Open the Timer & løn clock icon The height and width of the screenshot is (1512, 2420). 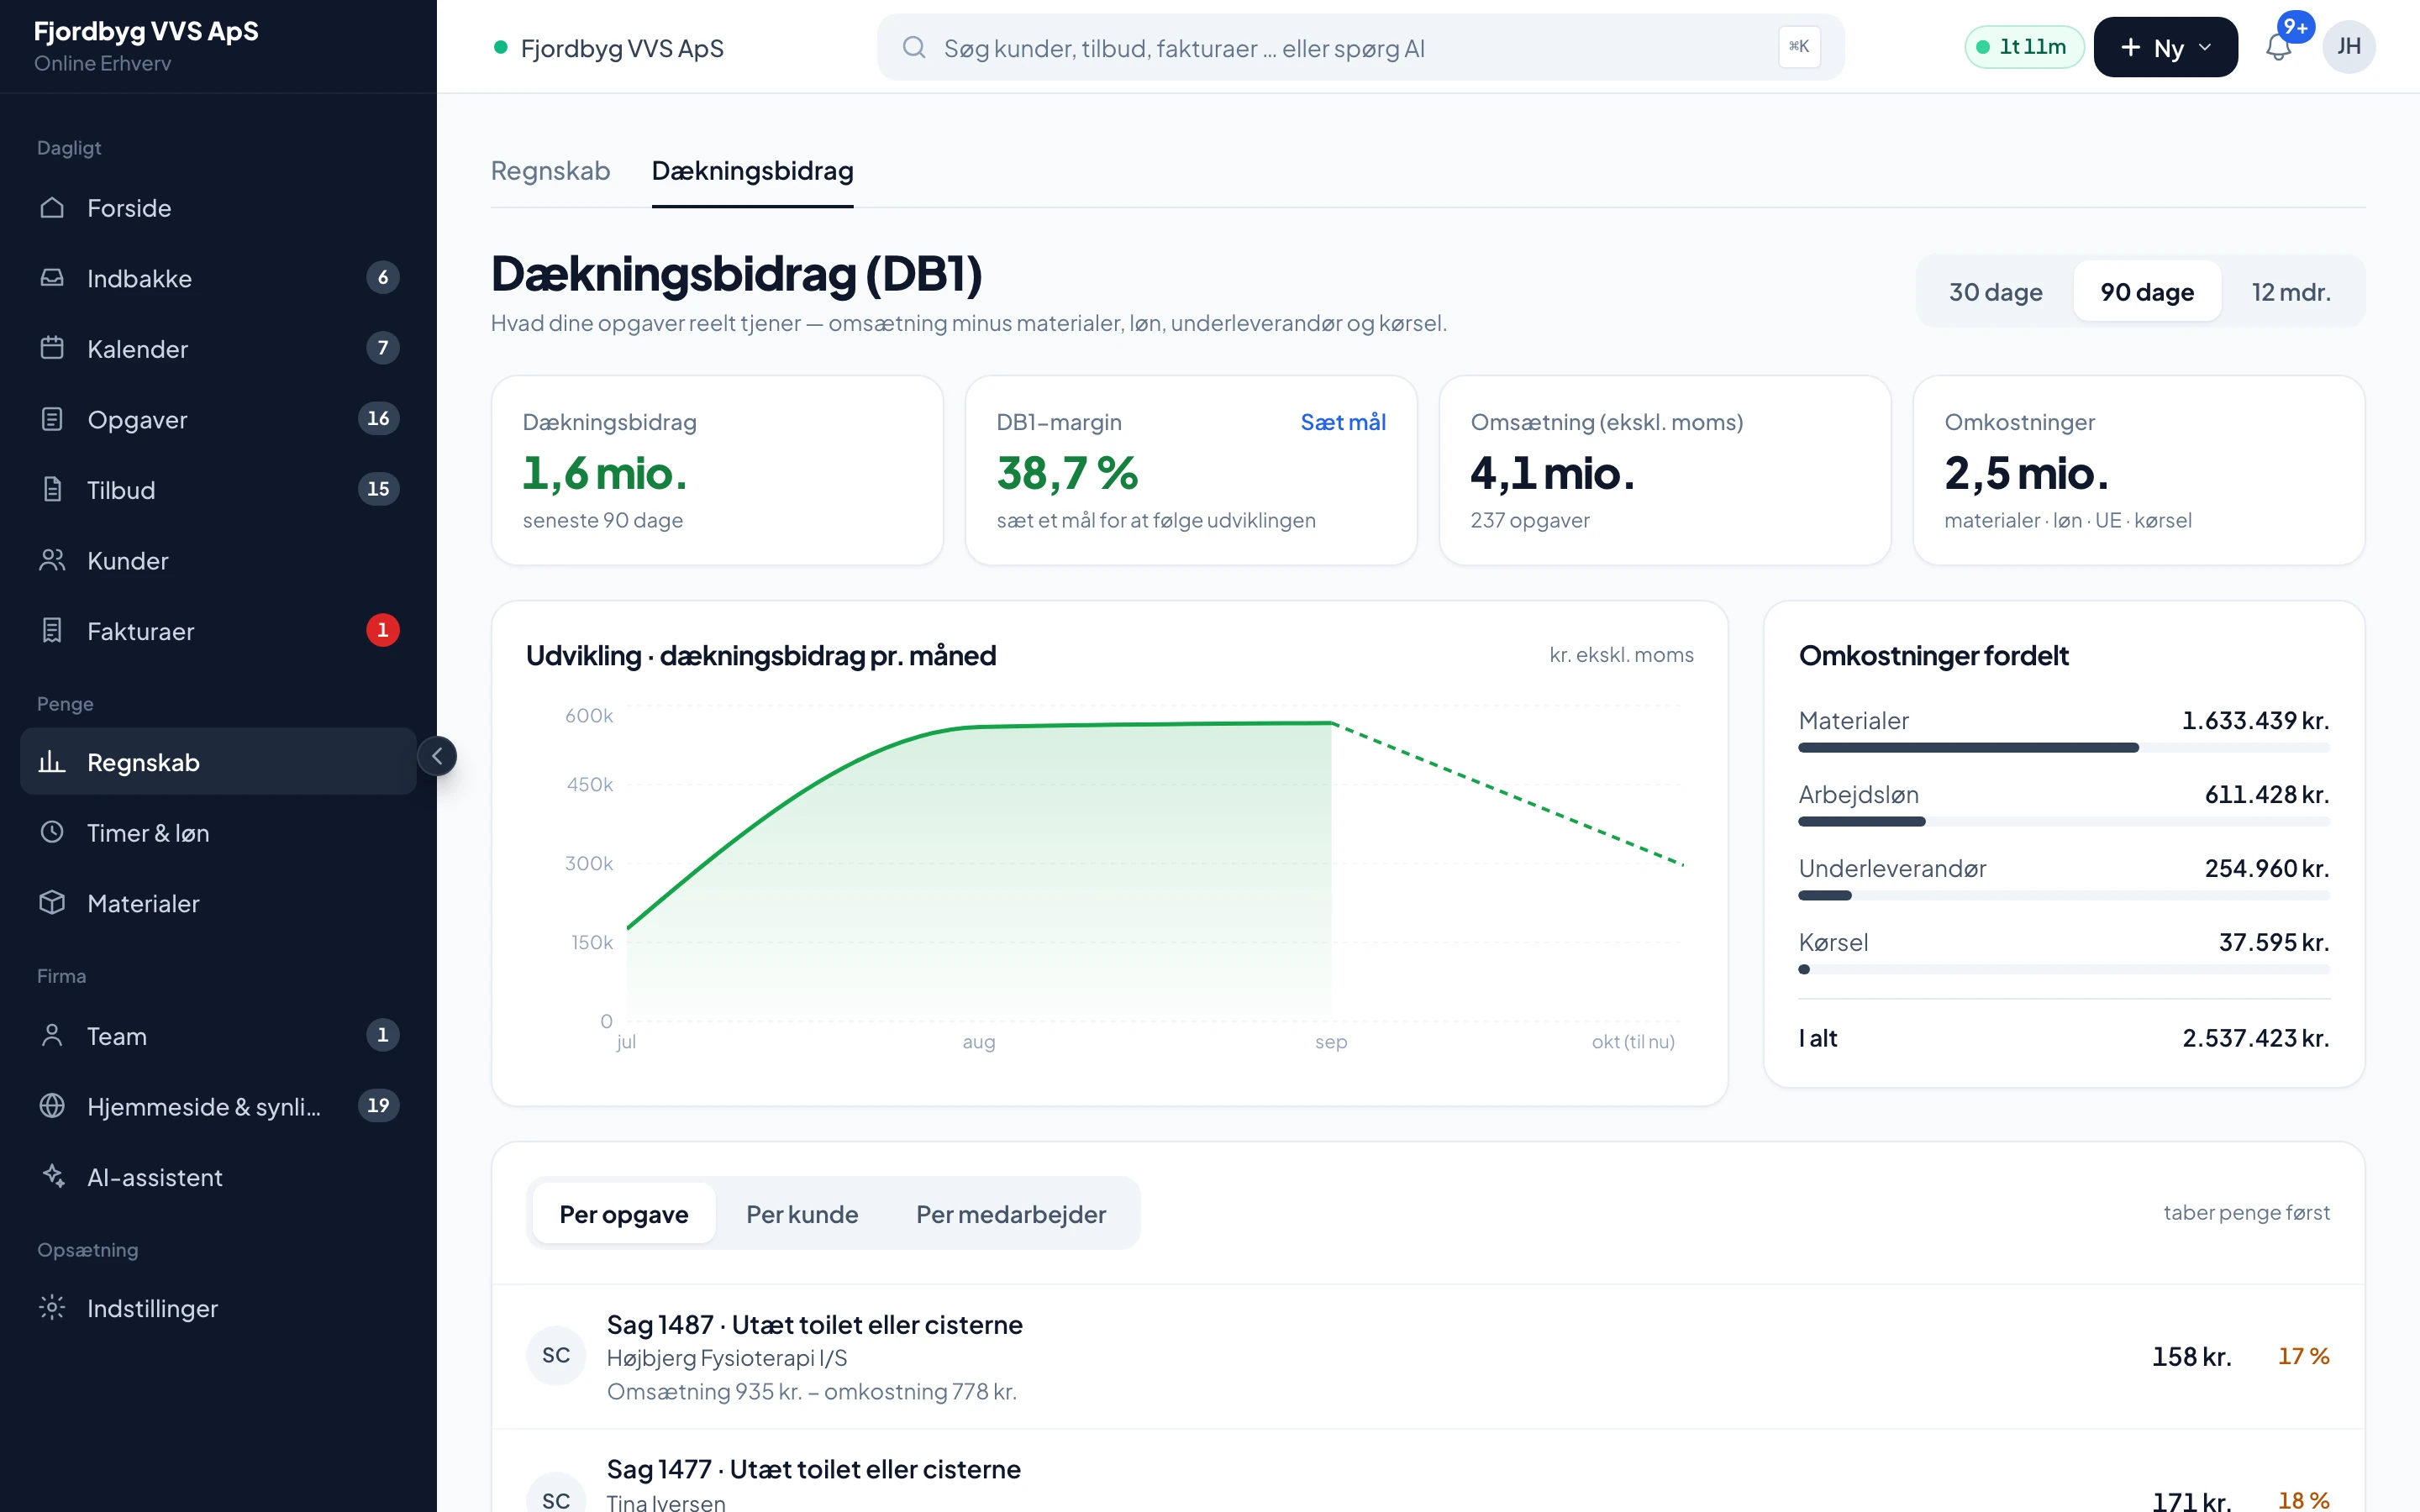pyautogui.click(x=52, y=832)
